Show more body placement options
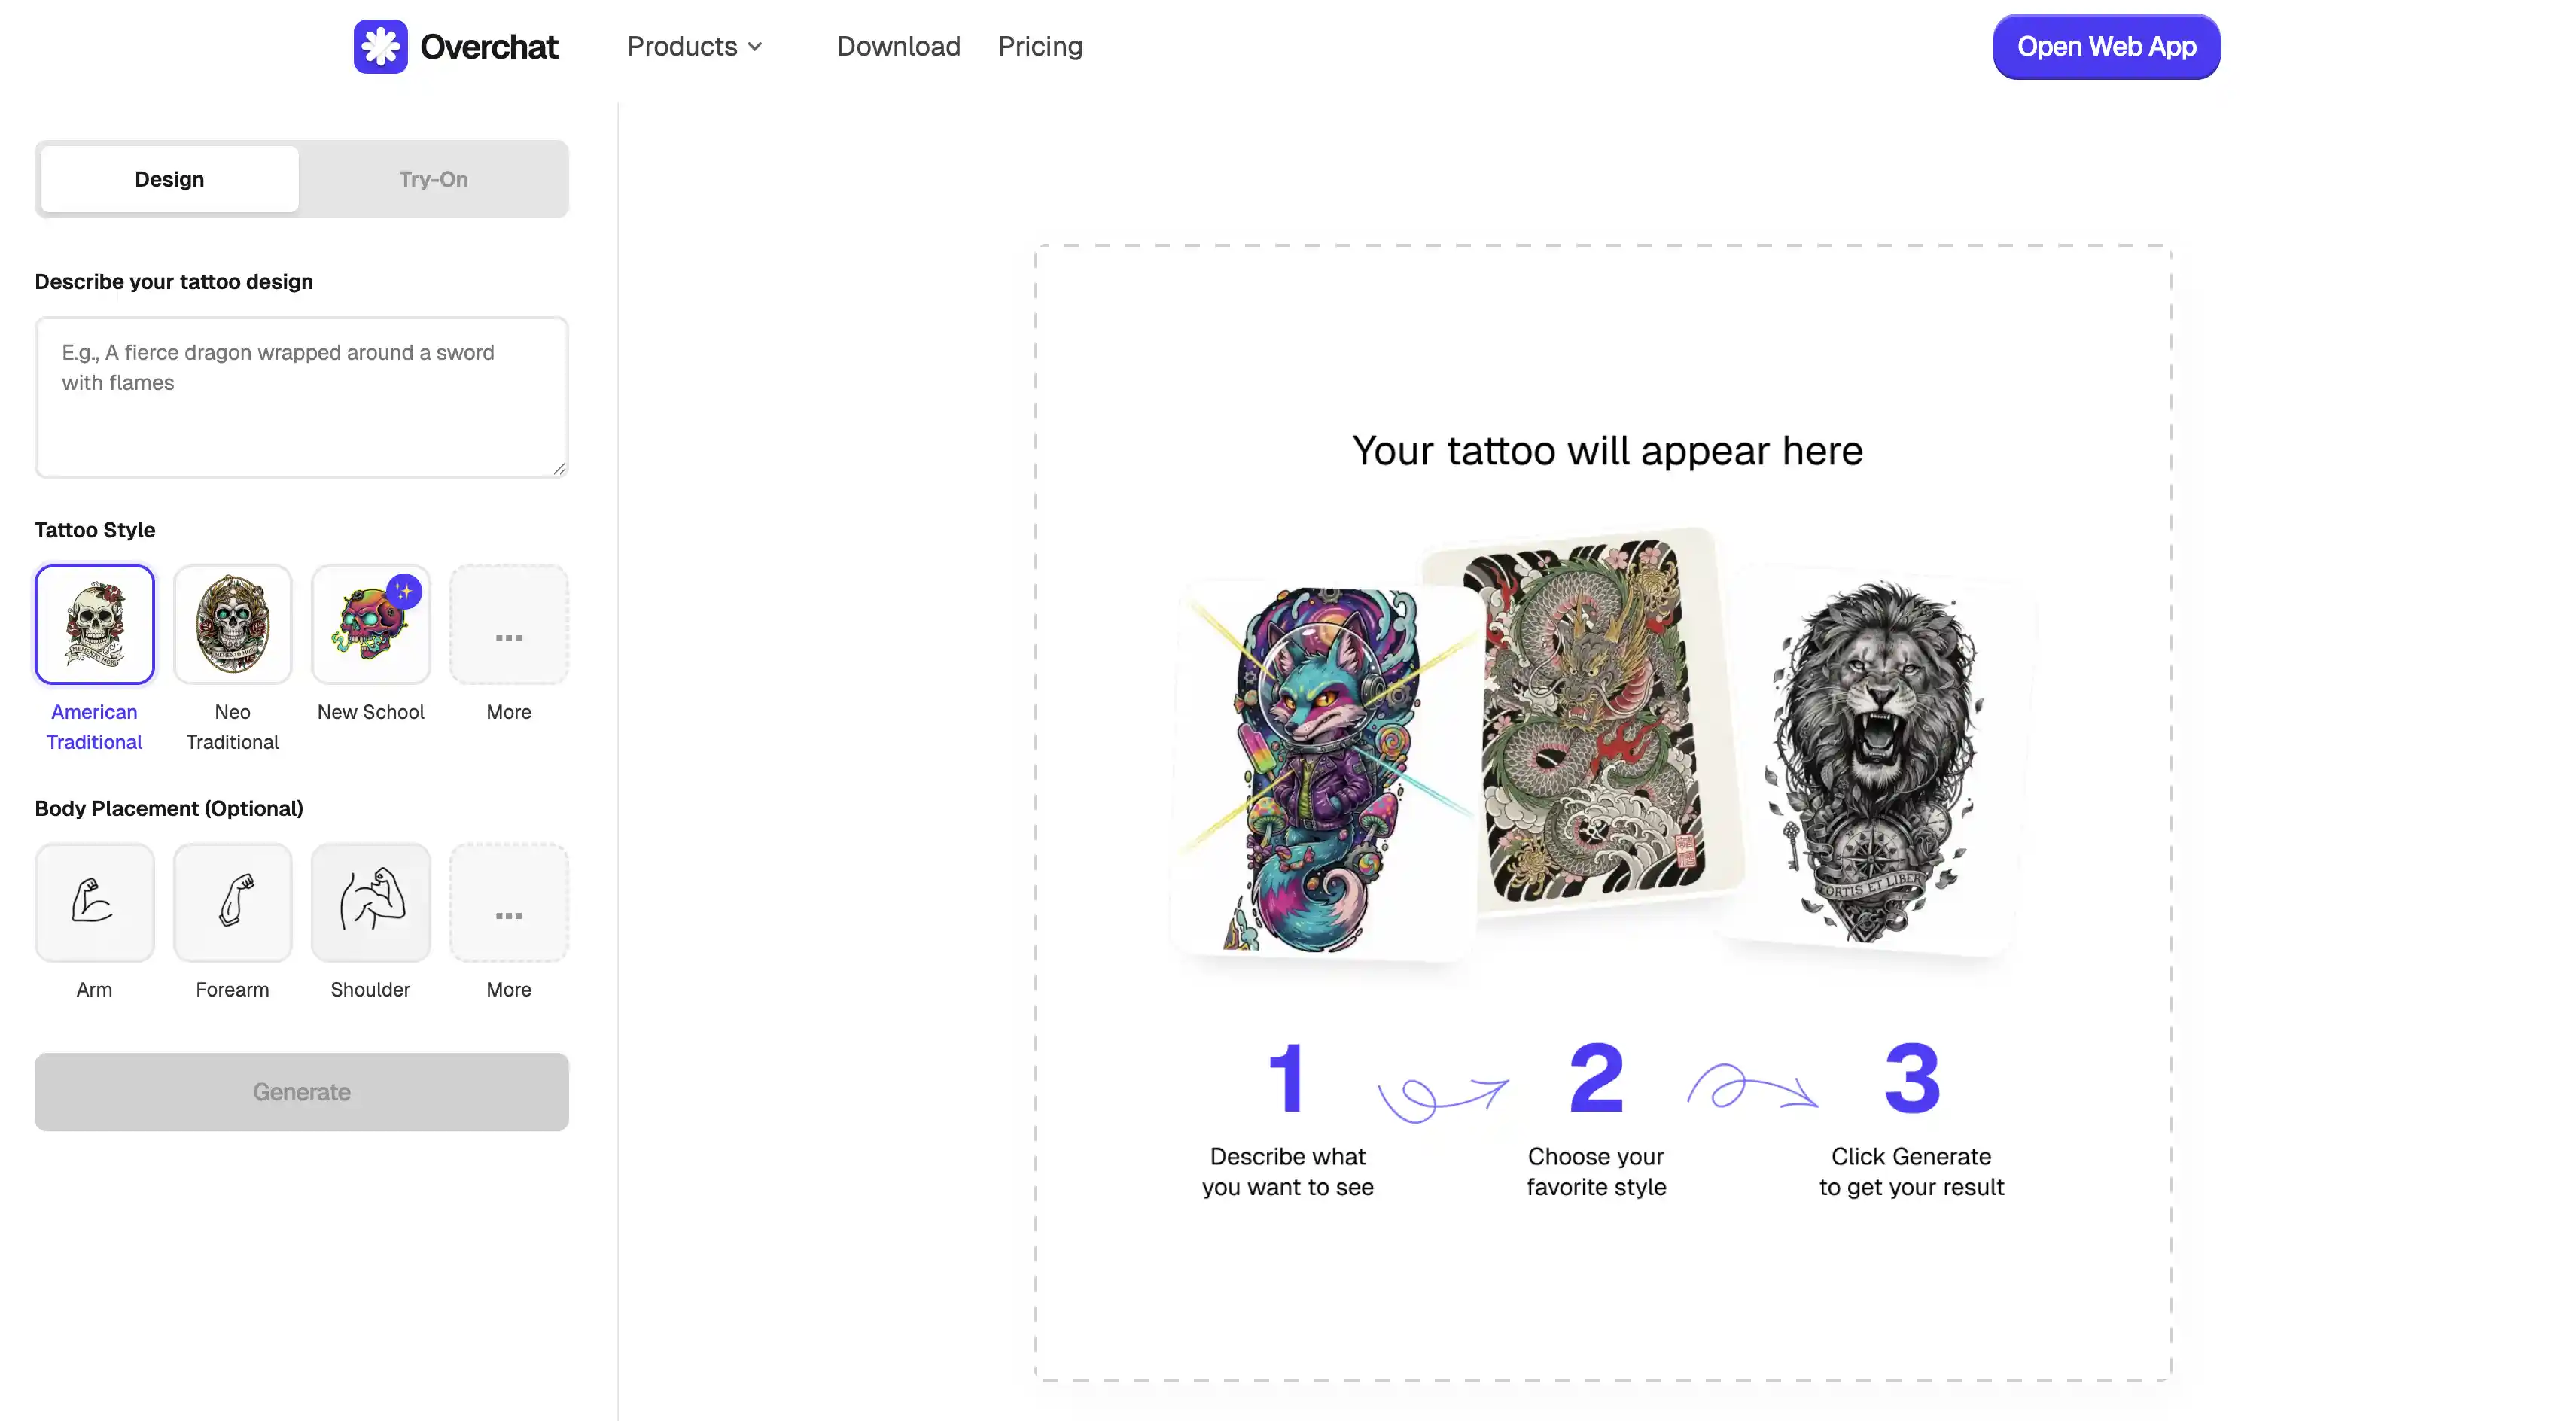Image resolution: width=2576 pixels, height=1421 pixels. pos(508,902)
